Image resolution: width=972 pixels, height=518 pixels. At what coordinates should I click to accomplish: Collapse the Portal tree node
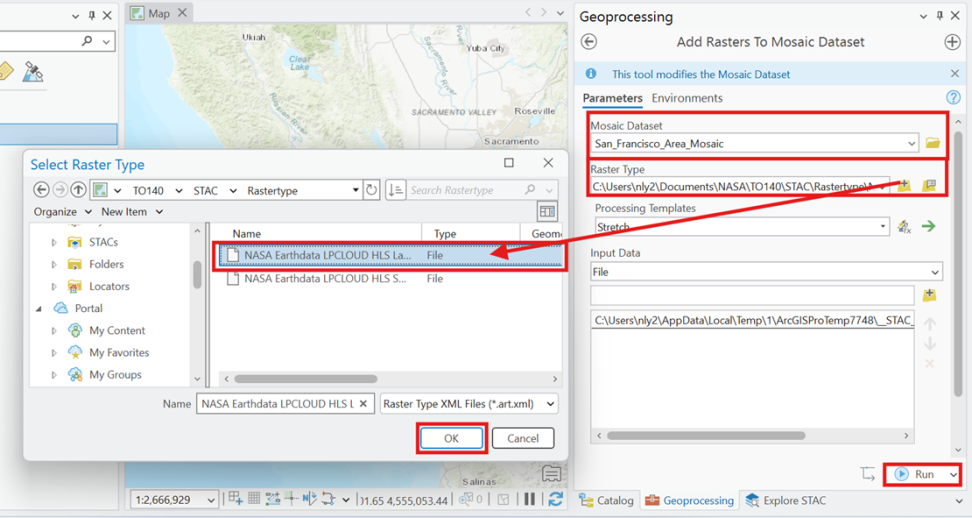pos(39,309)
